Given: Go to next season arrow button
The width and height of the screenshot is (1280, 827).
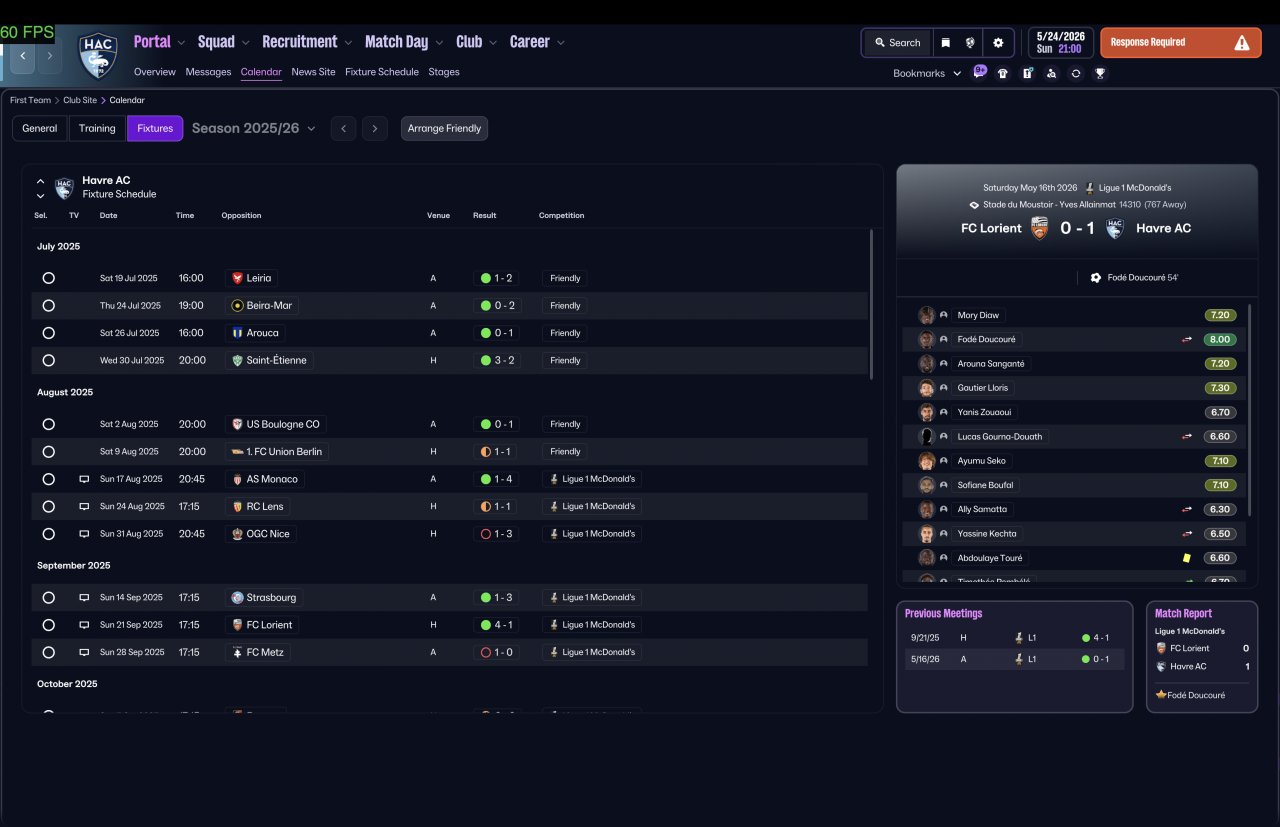Looking at the screenshot, I should click(x=375, y=128).
